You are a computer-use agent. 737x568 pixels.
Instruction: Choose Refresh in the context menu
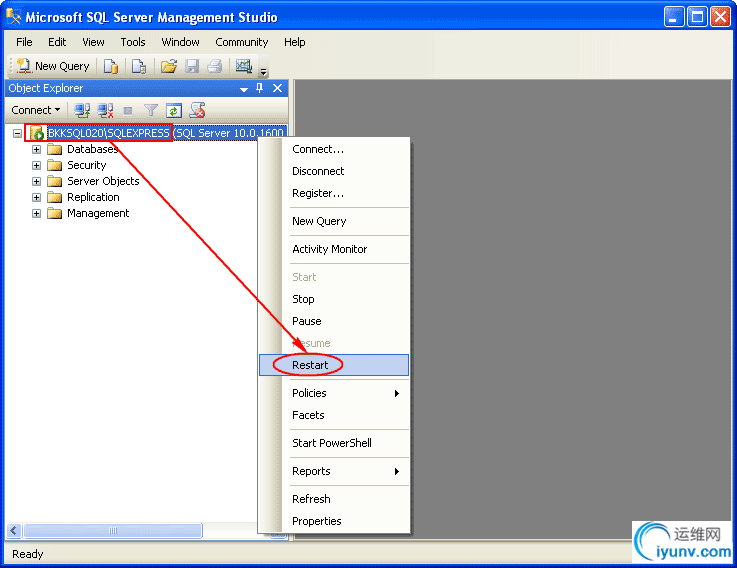334,499
